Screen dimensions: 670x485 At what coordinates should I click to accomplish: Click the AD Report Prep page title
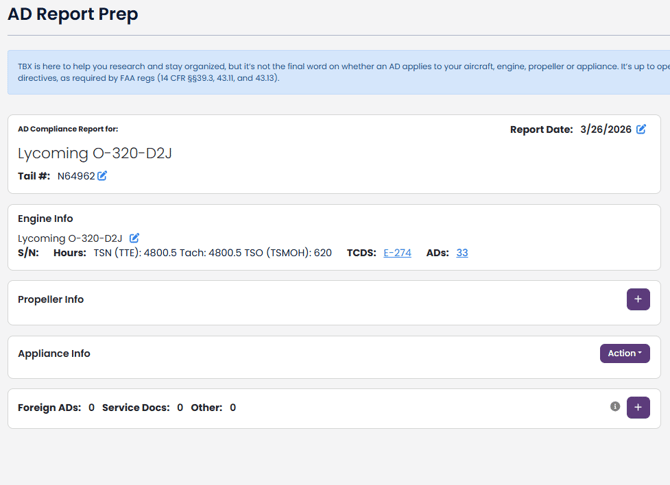pos(73,15)
